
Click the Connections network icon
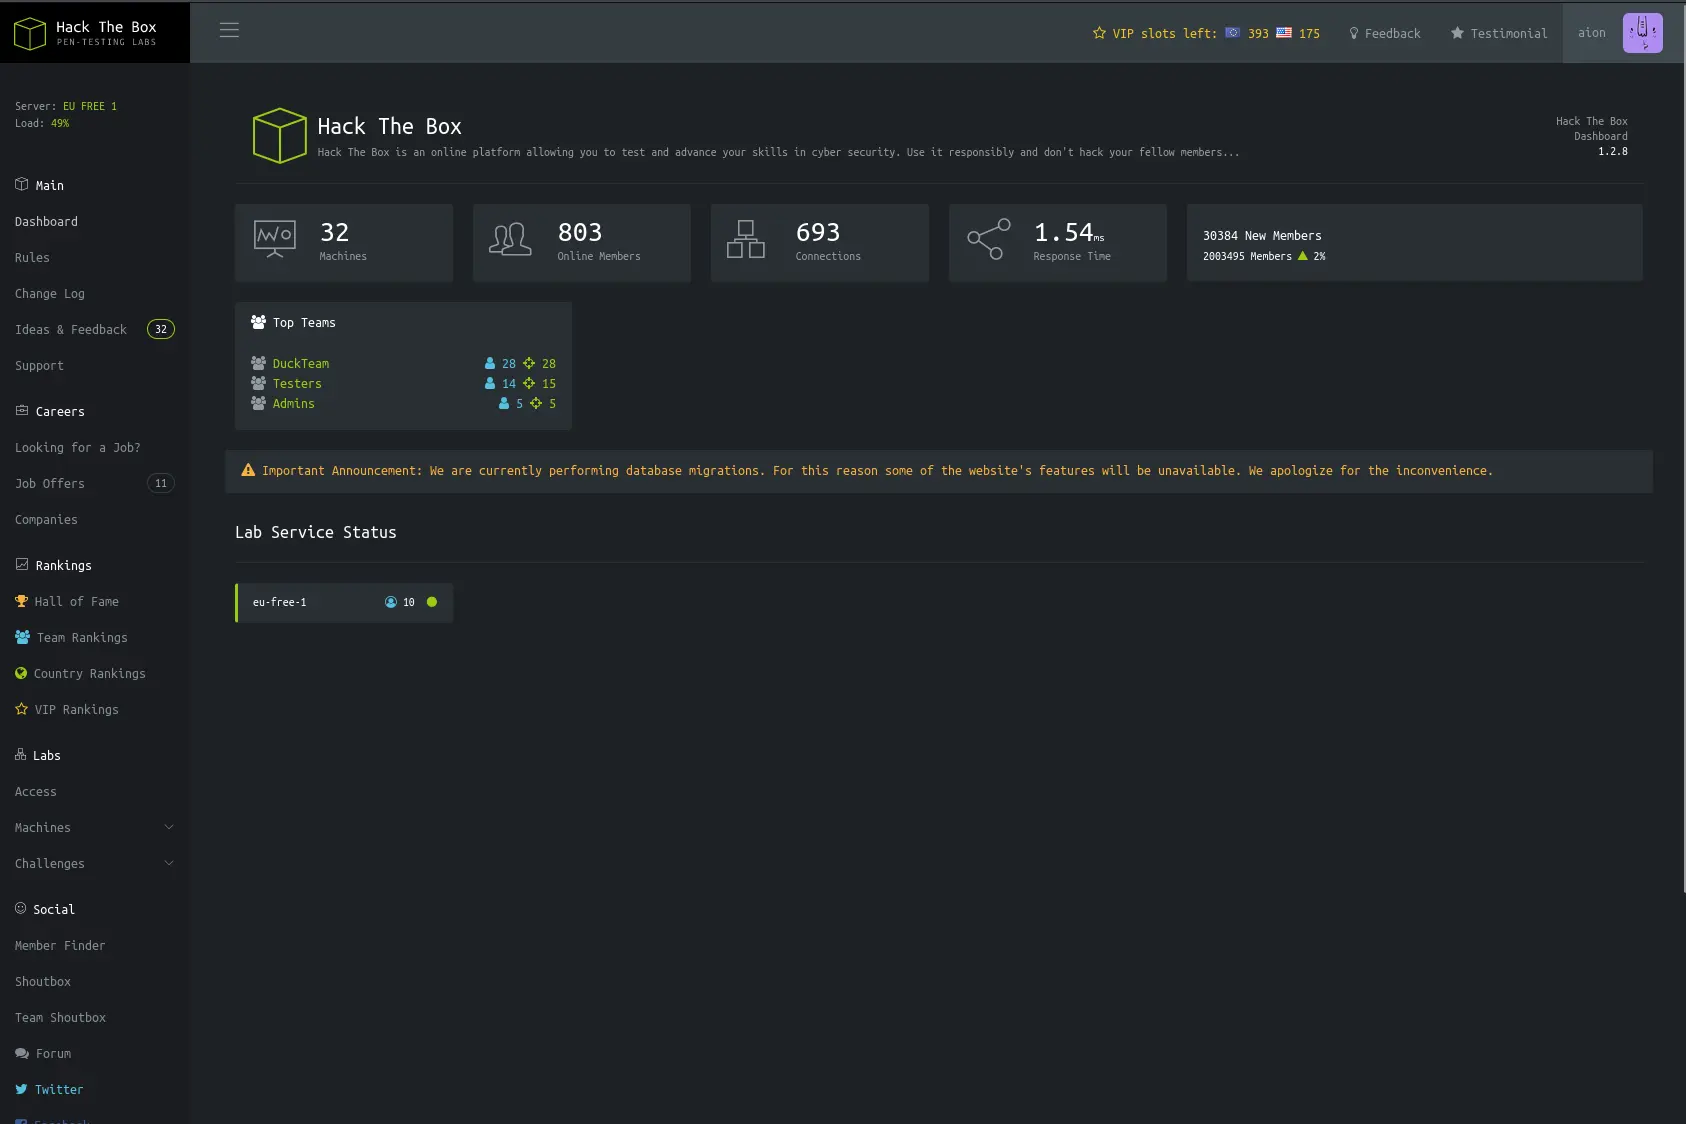point(746,239)
